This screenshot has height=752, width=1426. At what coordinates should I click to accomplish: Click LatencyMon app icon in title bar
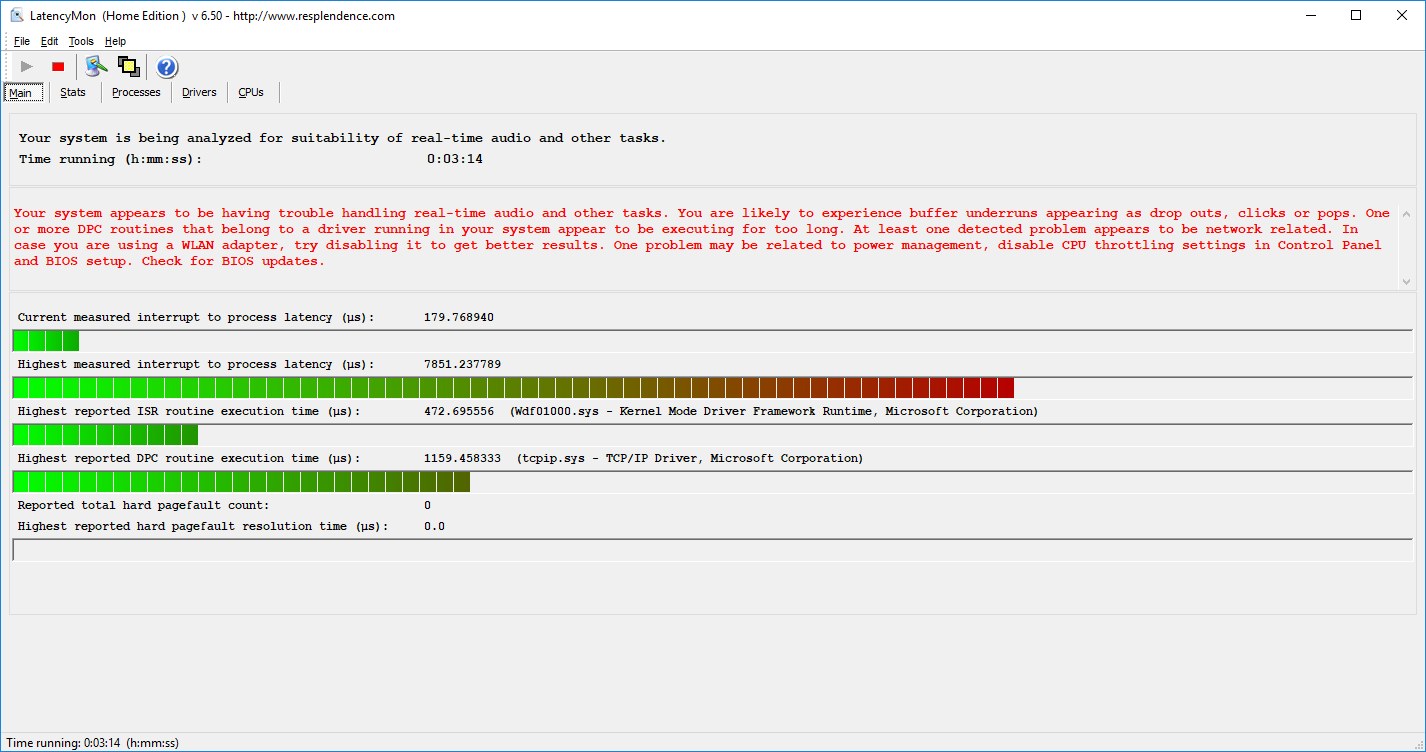coord(17,16)
